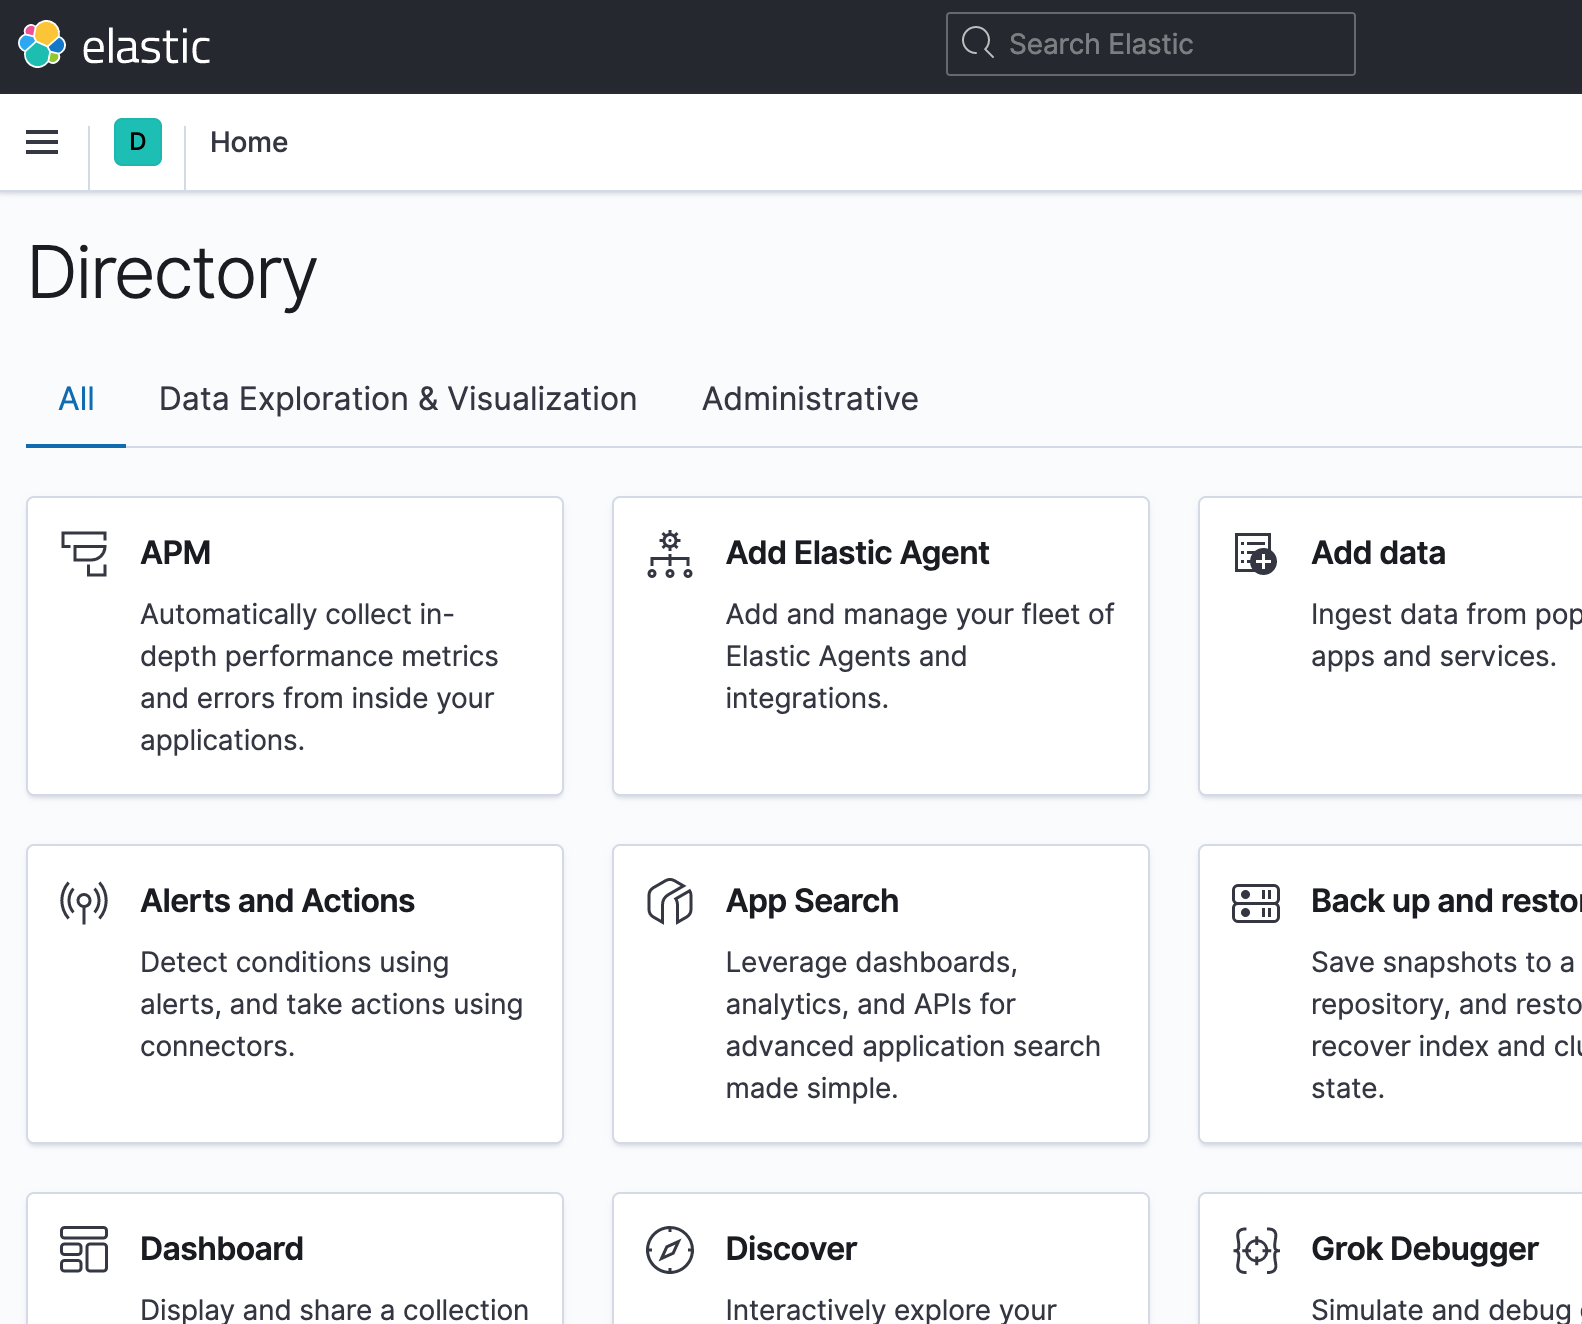Open the Discover title
This screenshot has width=1582, height=1324.
[791, 1249]
